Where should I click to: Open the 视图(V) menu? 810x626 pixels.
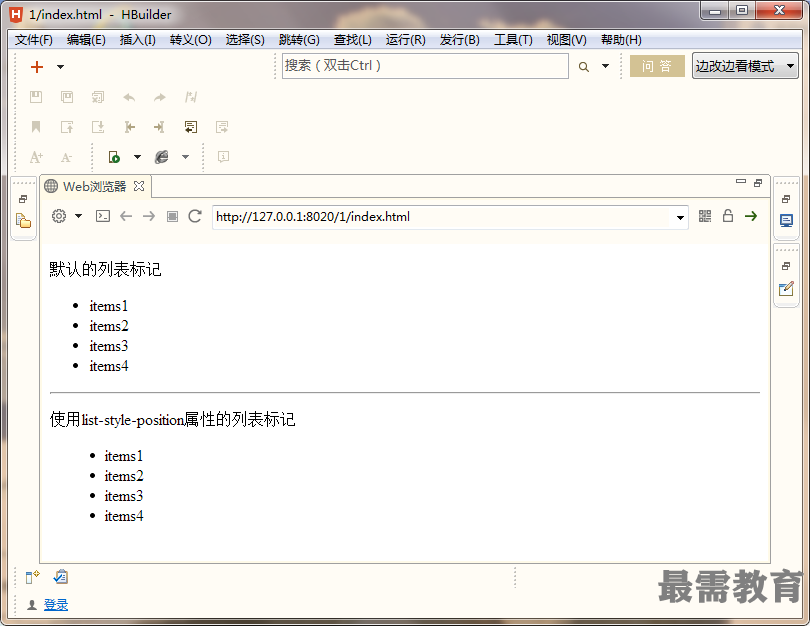click(x=567, y=40)
